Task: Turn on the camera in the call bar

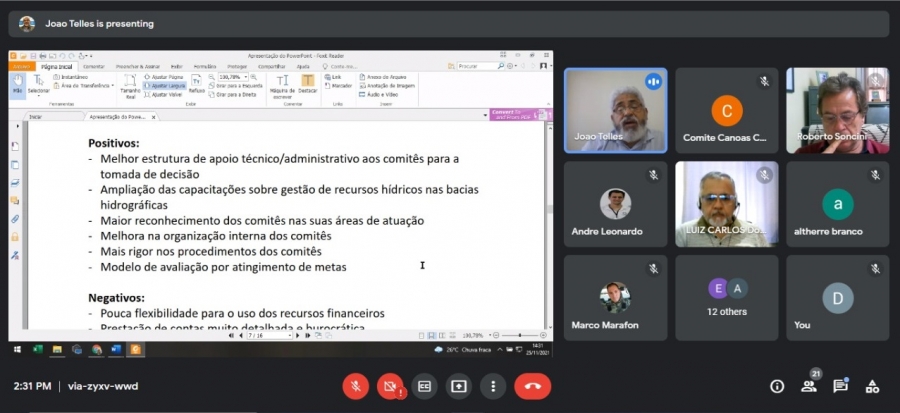Action: point(390,386)
